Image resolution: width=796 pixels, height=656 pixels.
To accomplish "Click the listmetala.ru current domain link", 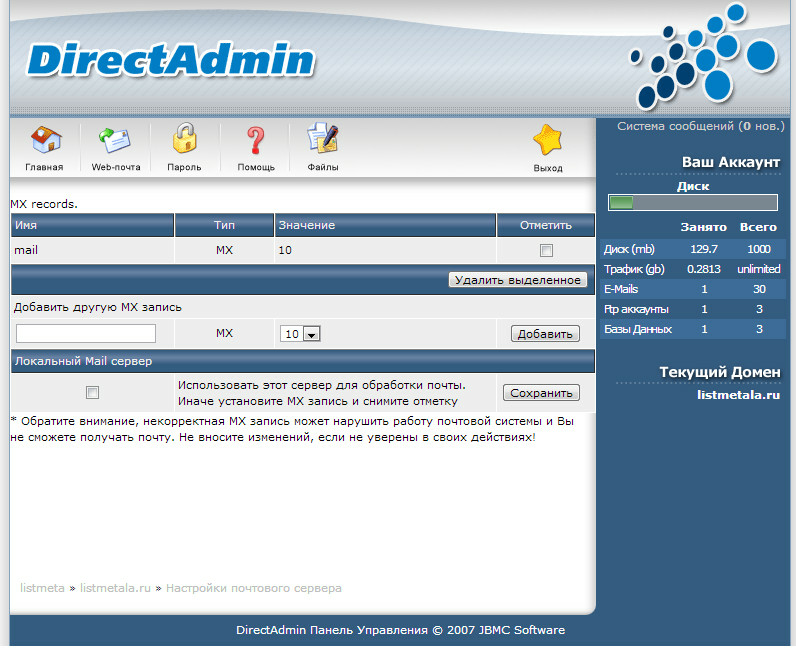I will 738,395.
